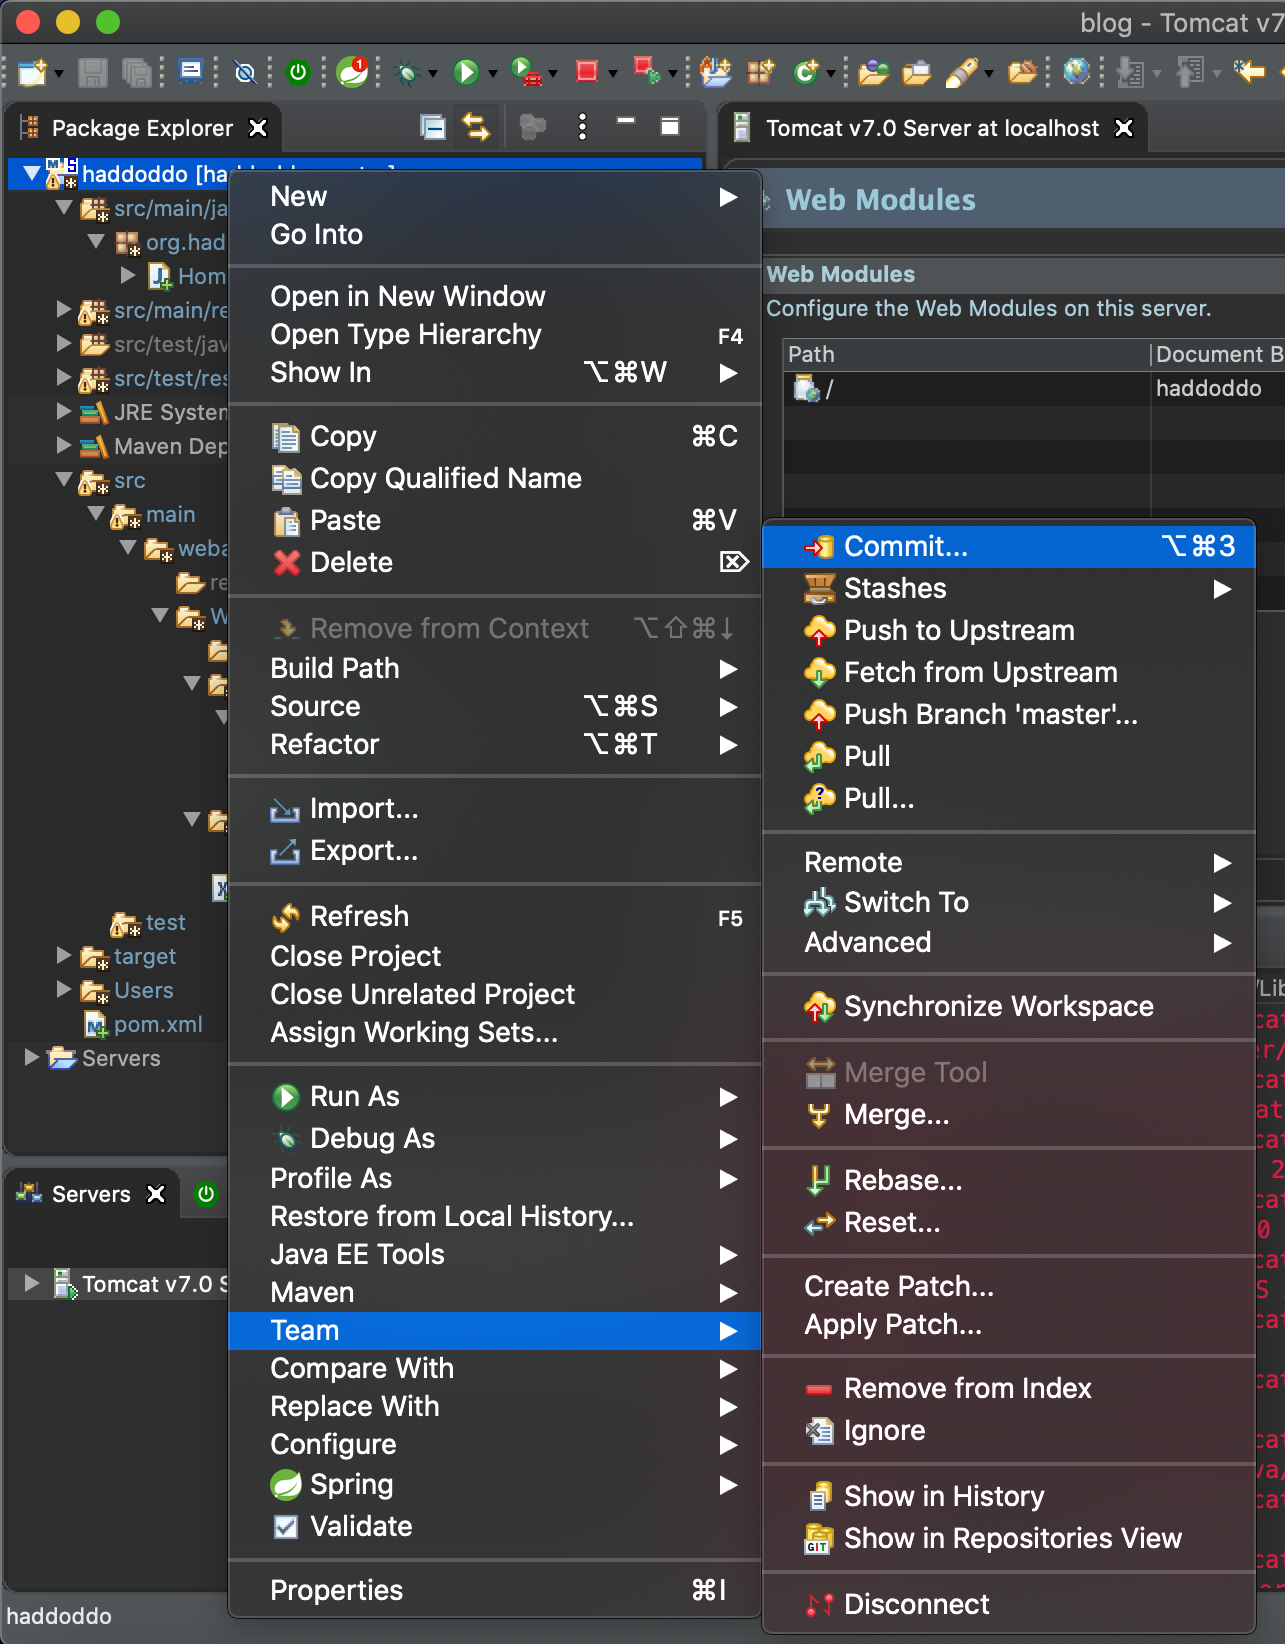Click the globe web browser toolbar icon
Viewport: 1285px width, 1644px height.
1077,72
